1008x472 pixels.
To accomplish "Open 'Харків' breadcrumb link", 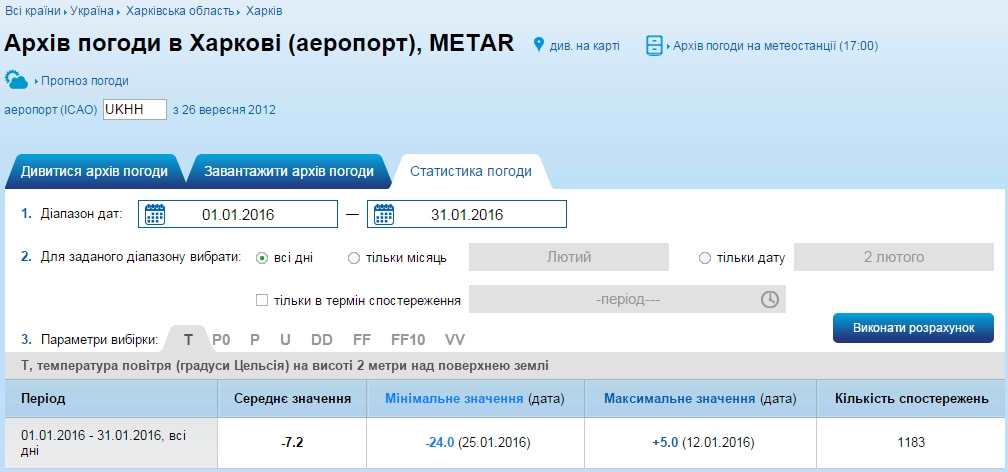I will pos(264,11).
